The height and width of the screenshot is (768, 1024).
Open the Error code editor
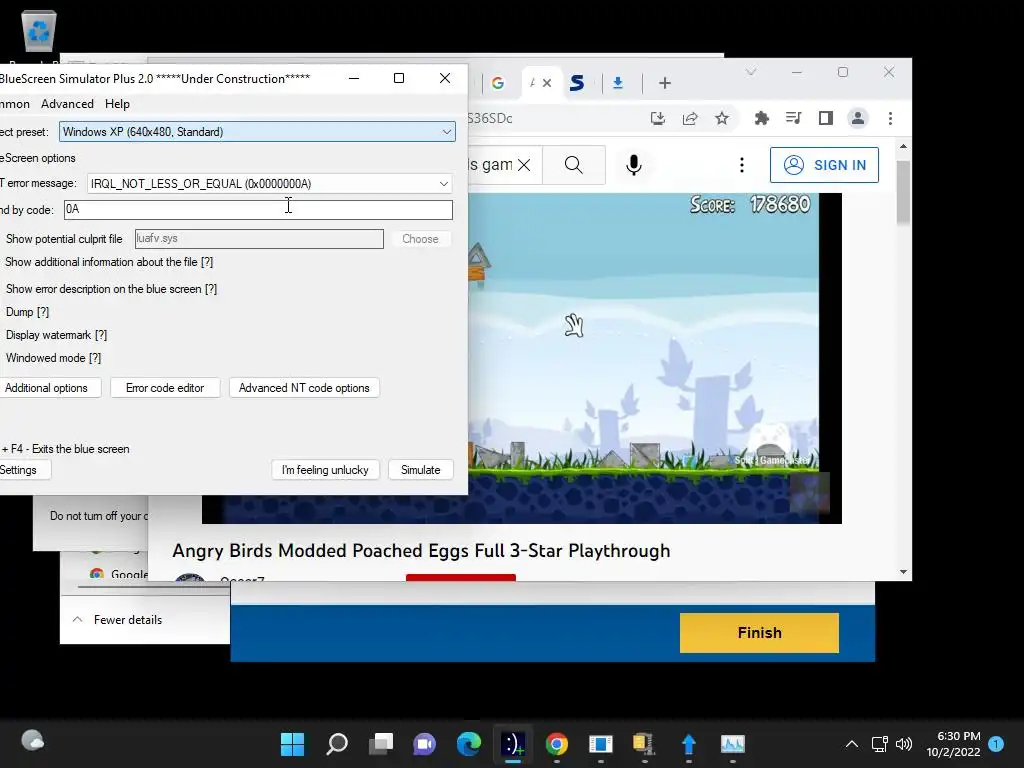(x=165, y=388)
